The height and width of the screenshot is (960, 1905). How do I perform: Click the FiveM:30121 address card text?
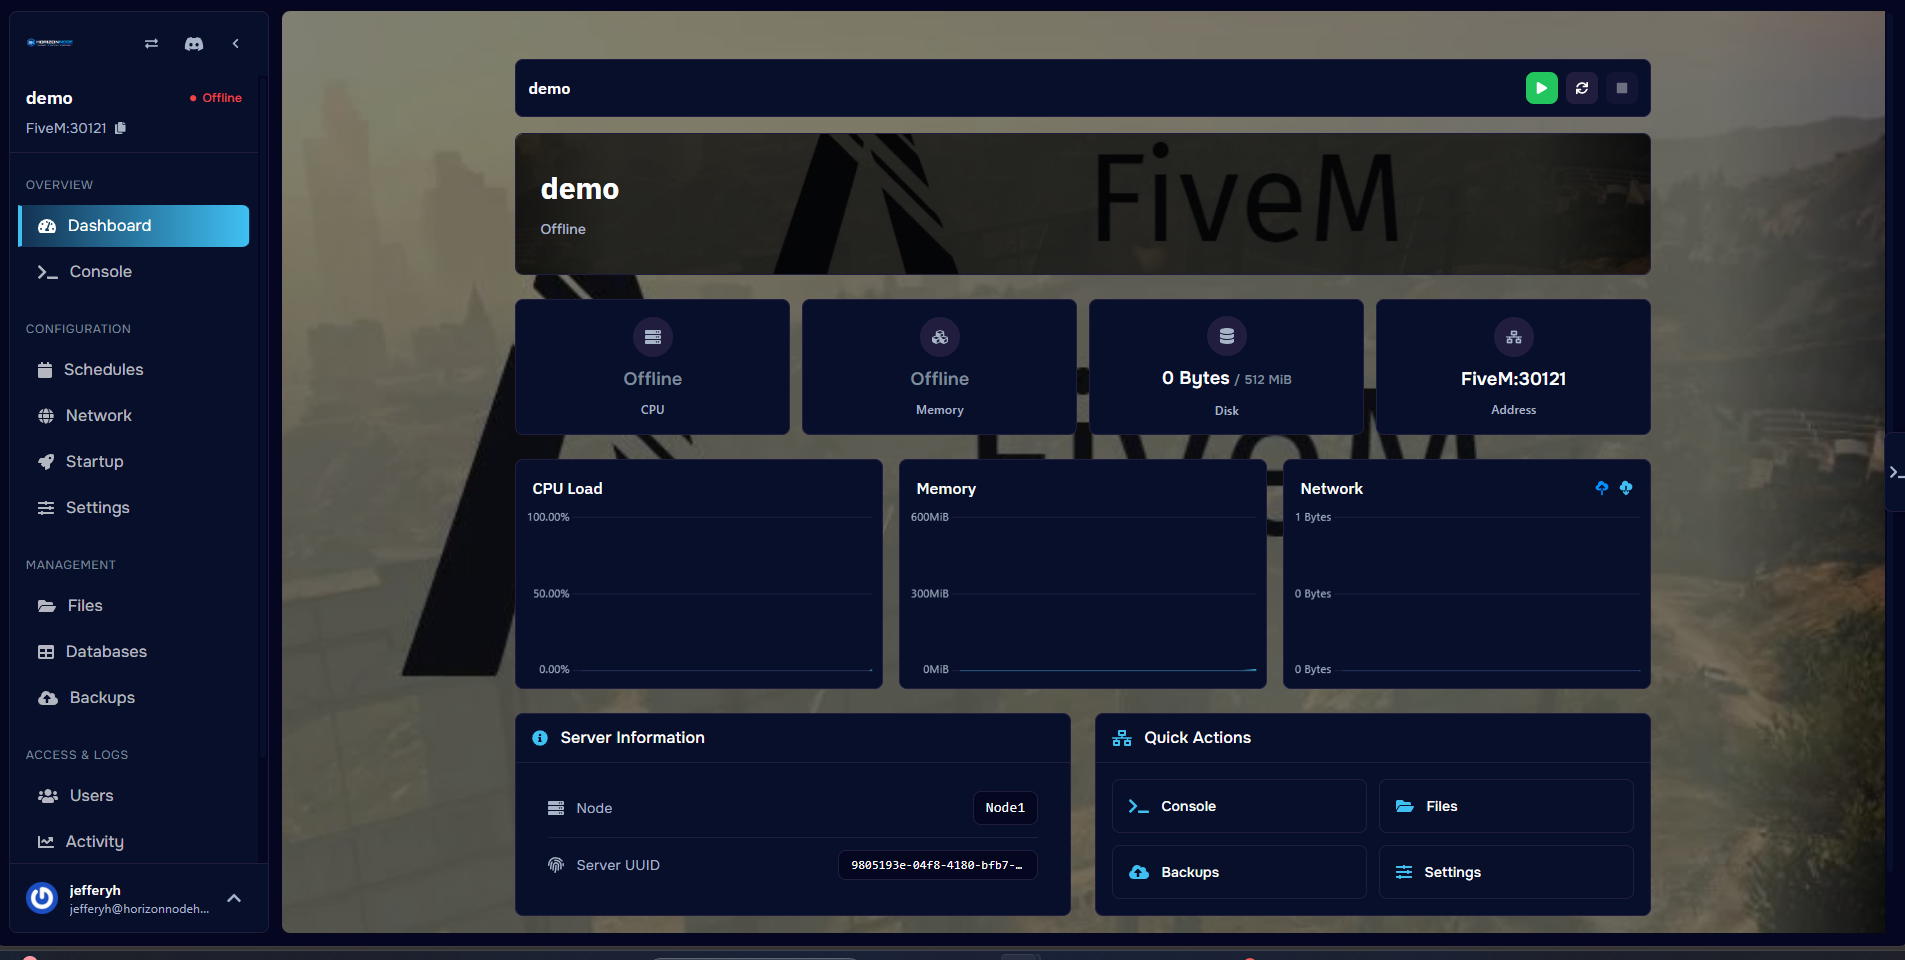click(1514, 379)
